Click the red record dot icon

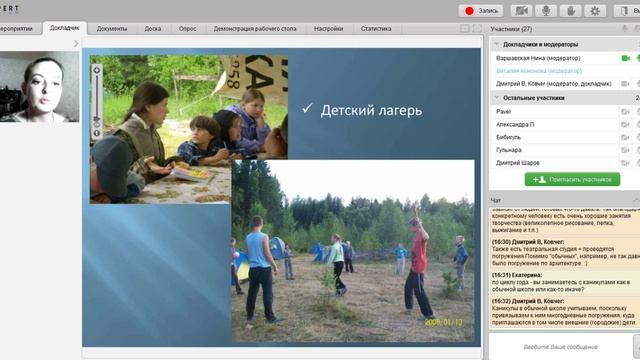pos(469,11)
